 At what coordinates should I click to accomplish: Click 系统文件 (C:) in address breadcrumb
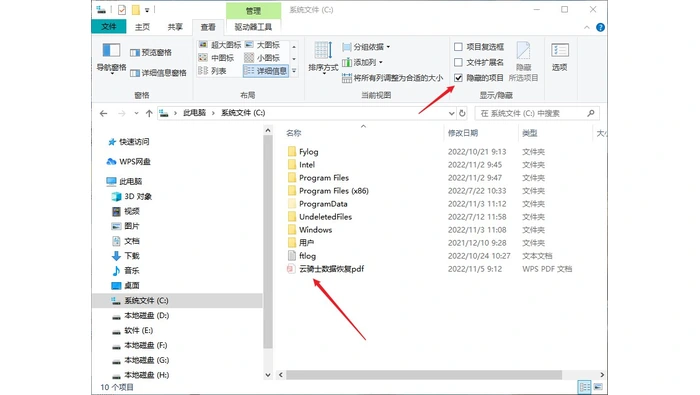[243, 113]
